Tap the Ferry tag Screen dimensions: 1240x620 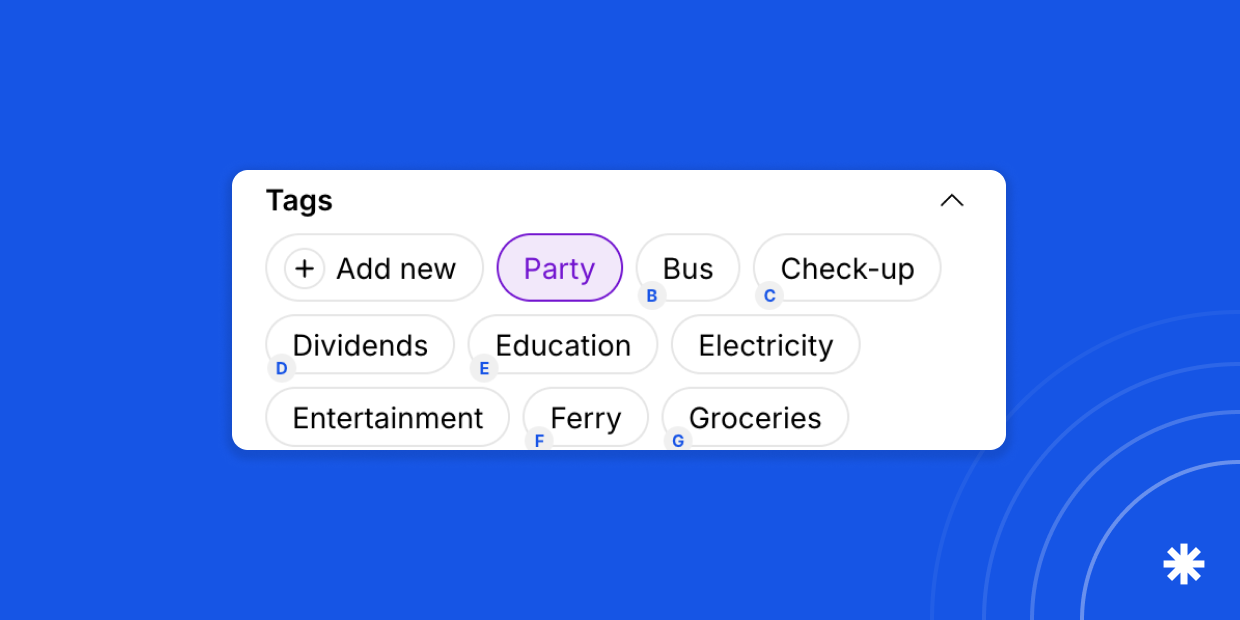tap(587, 418)
